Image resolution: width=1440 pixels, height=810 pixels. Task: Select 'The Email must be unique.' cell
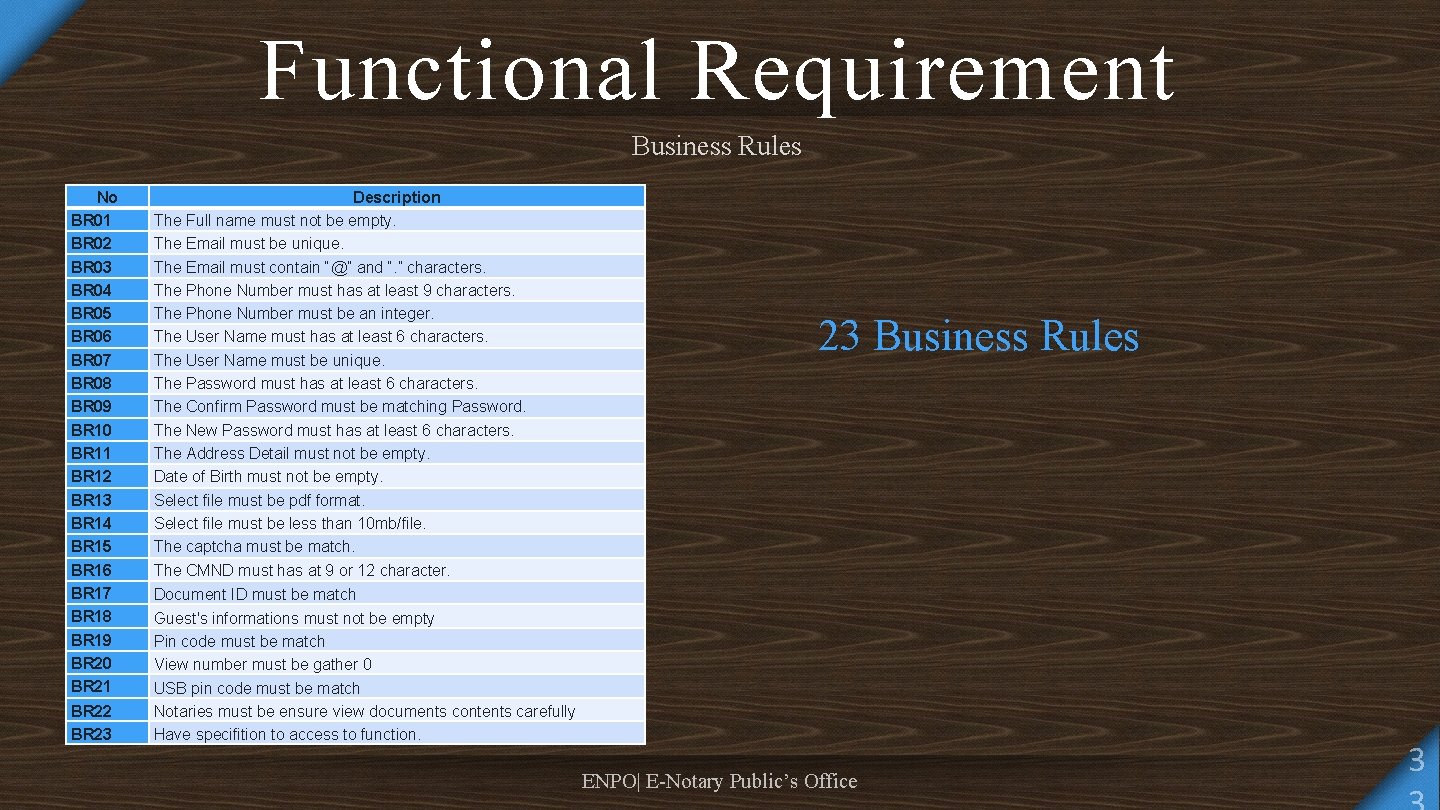tap(397, 243)
